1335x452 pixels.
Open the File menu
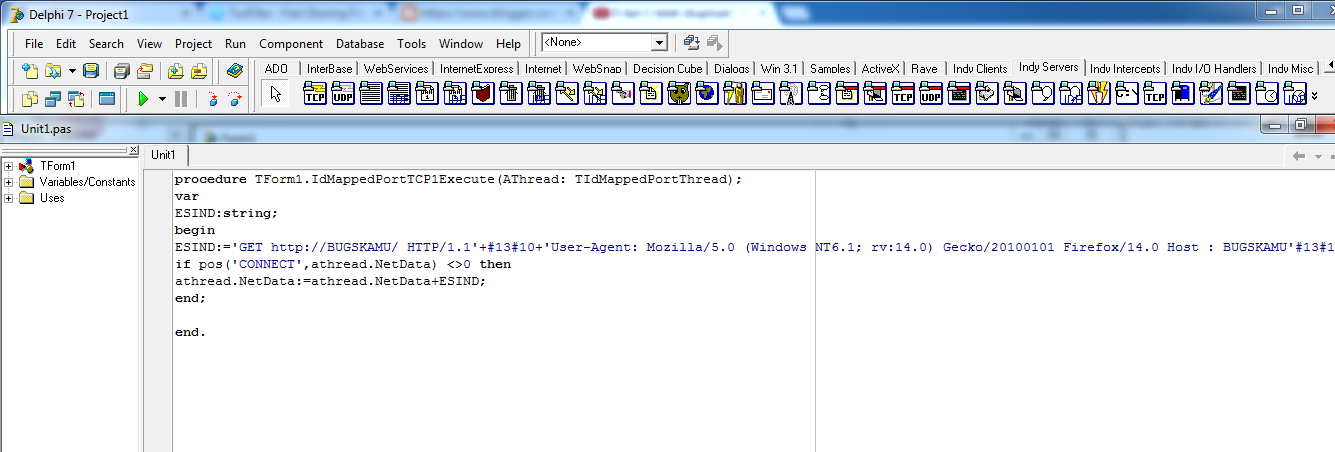point(34,44)
